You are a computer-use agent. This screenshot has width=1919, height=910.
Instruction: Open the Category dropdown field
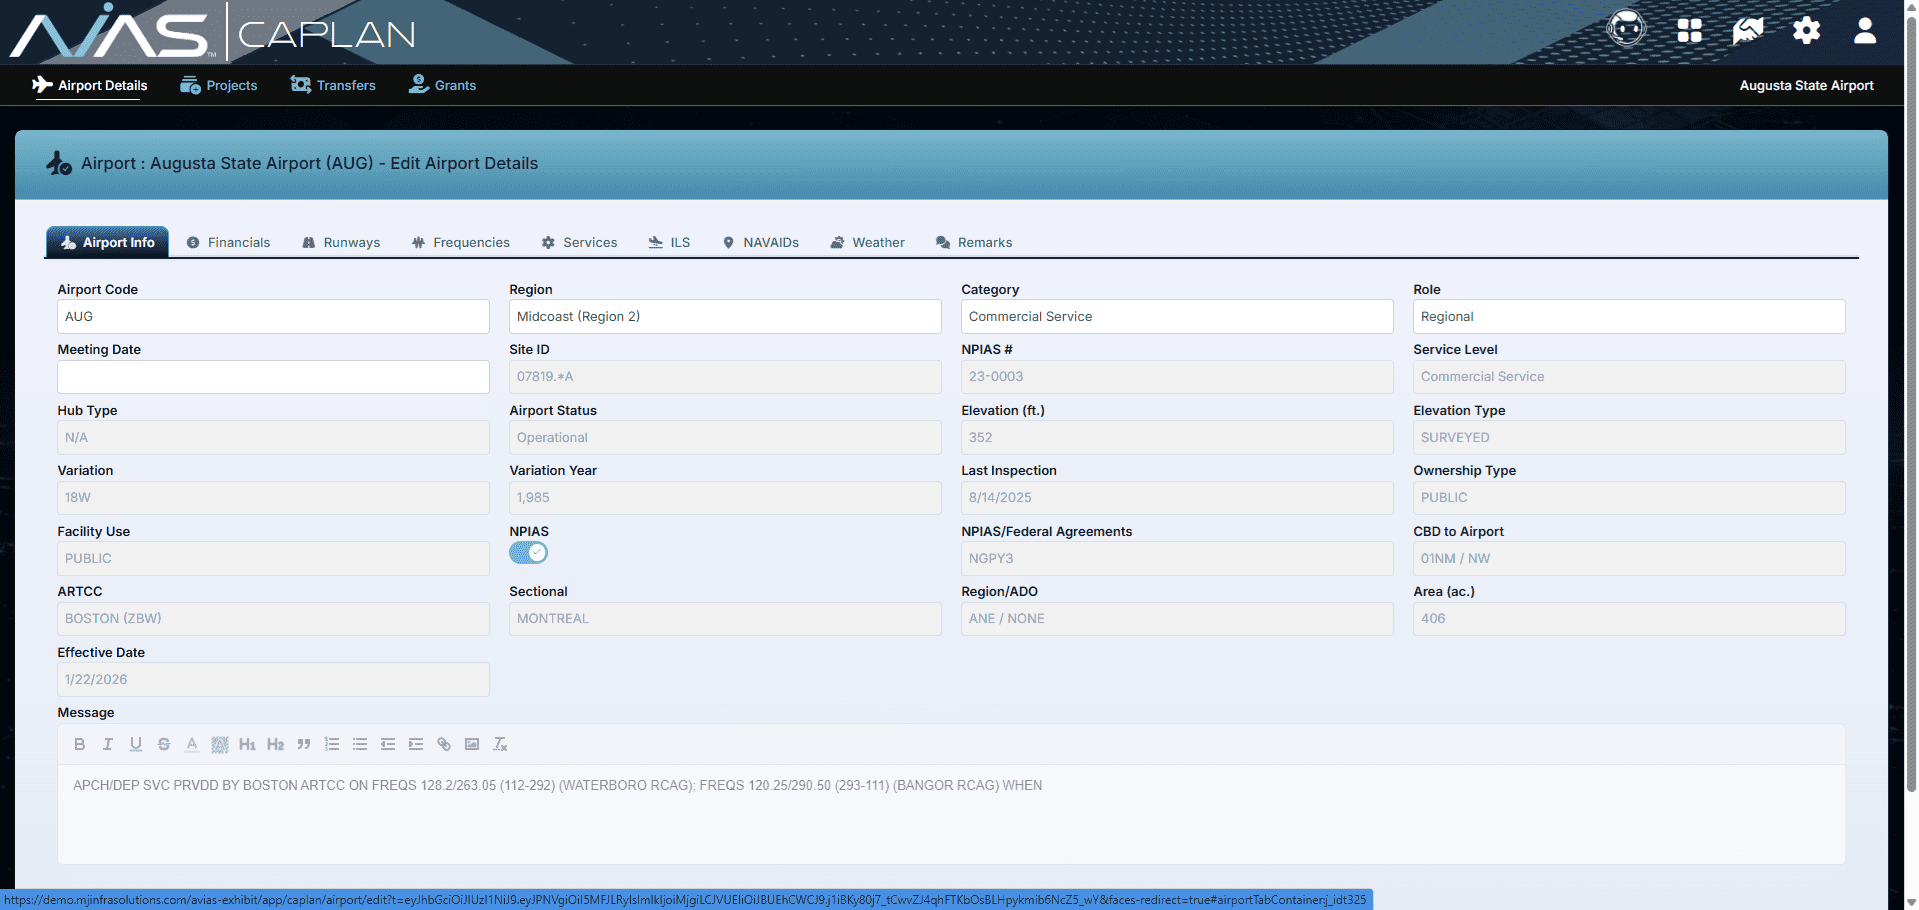1176,317
